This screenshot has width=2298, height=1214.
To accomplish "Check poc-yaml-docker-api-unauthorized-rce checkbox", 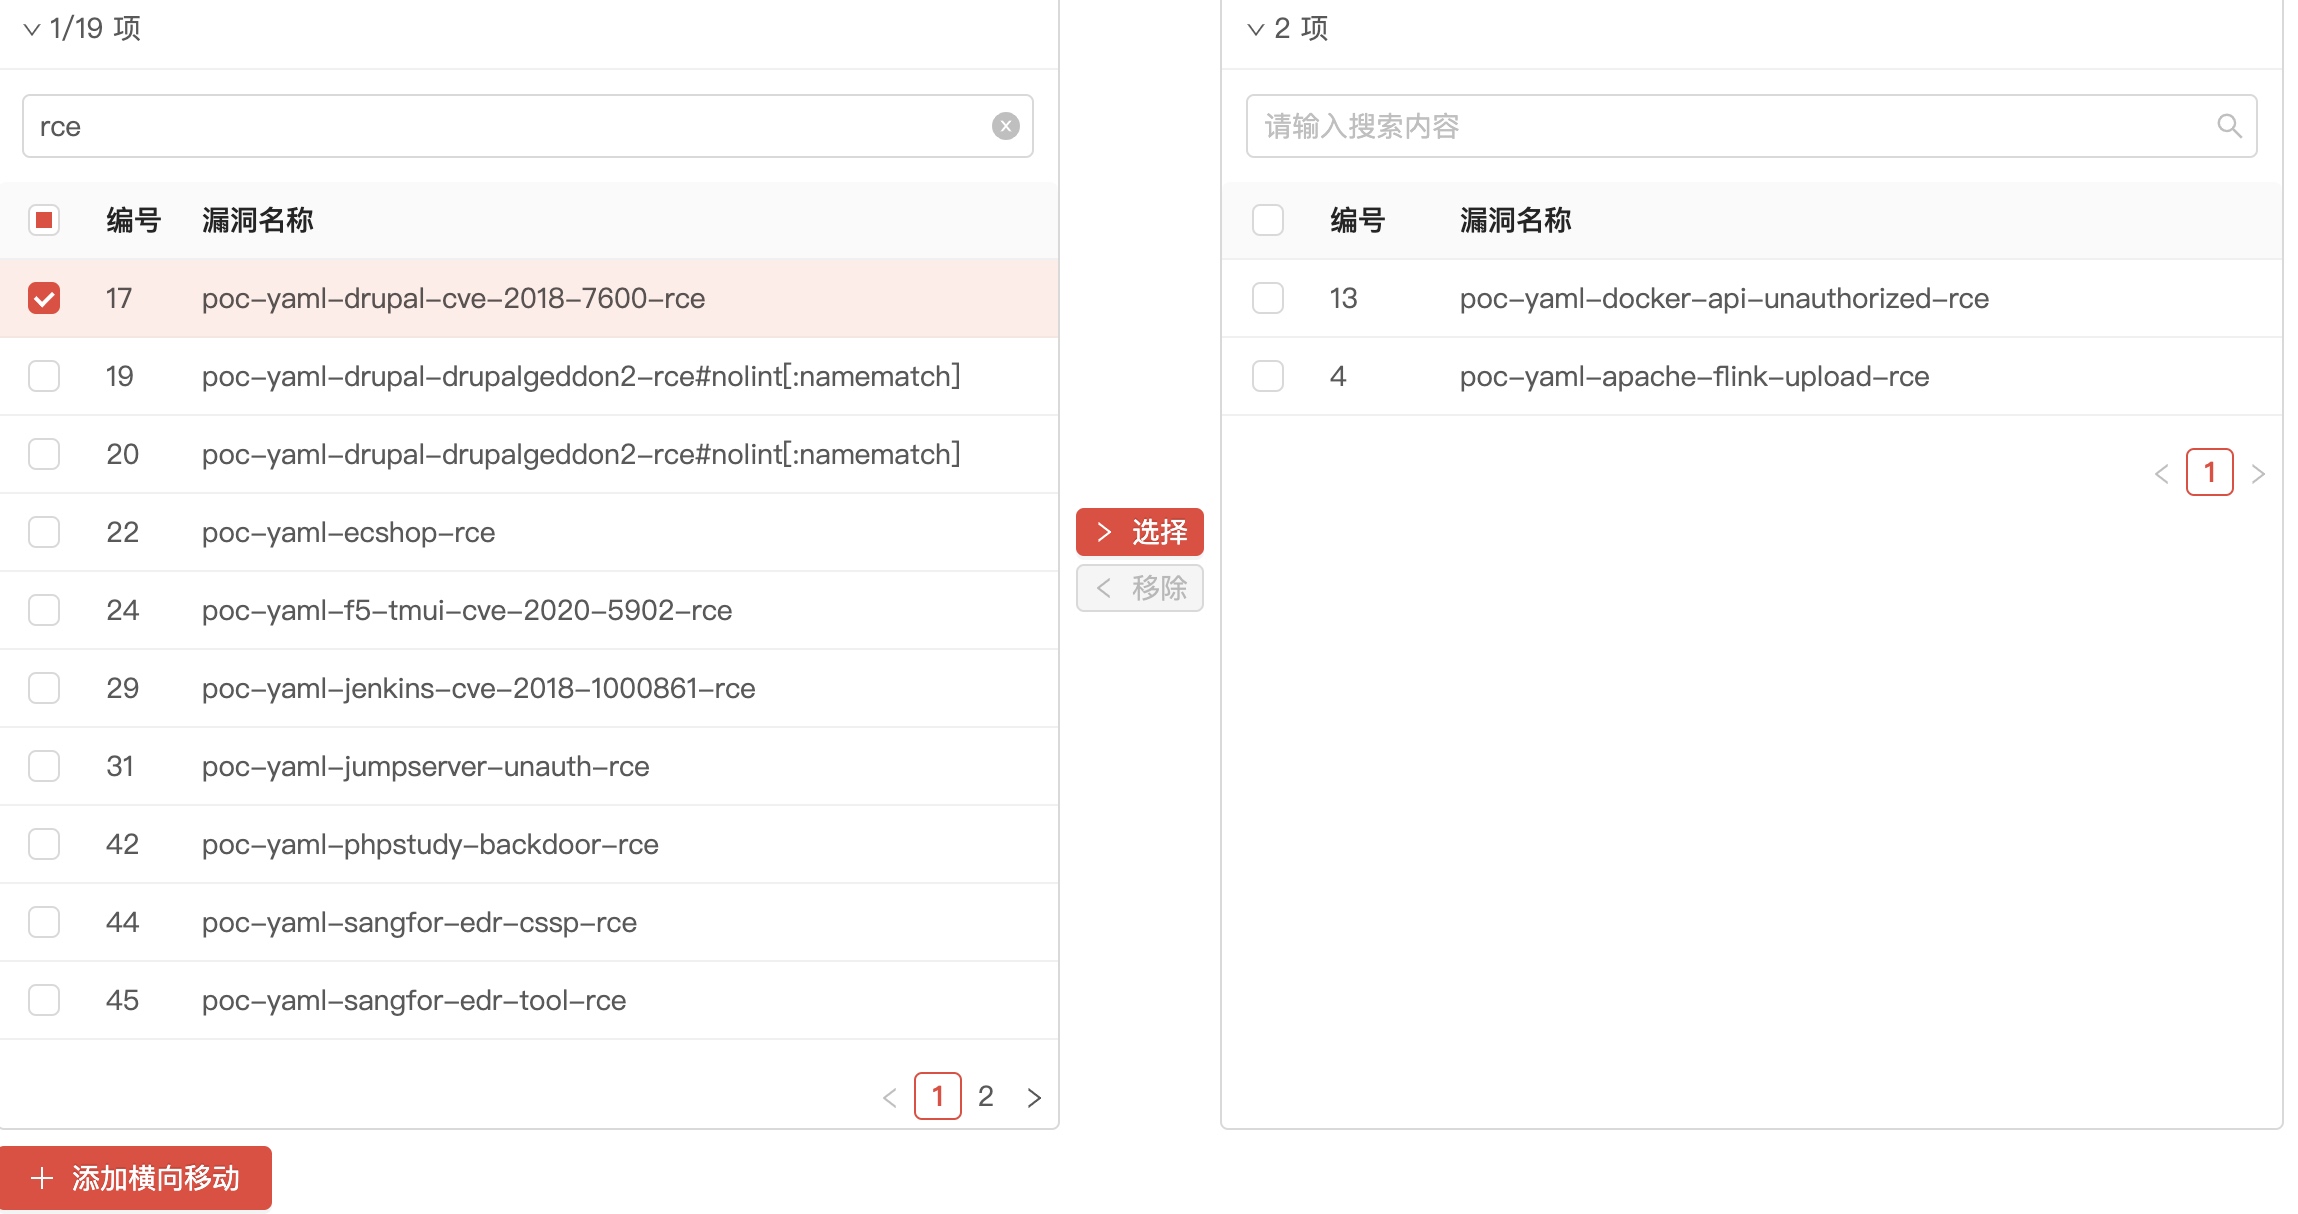I will click(x=1268, y=298).
